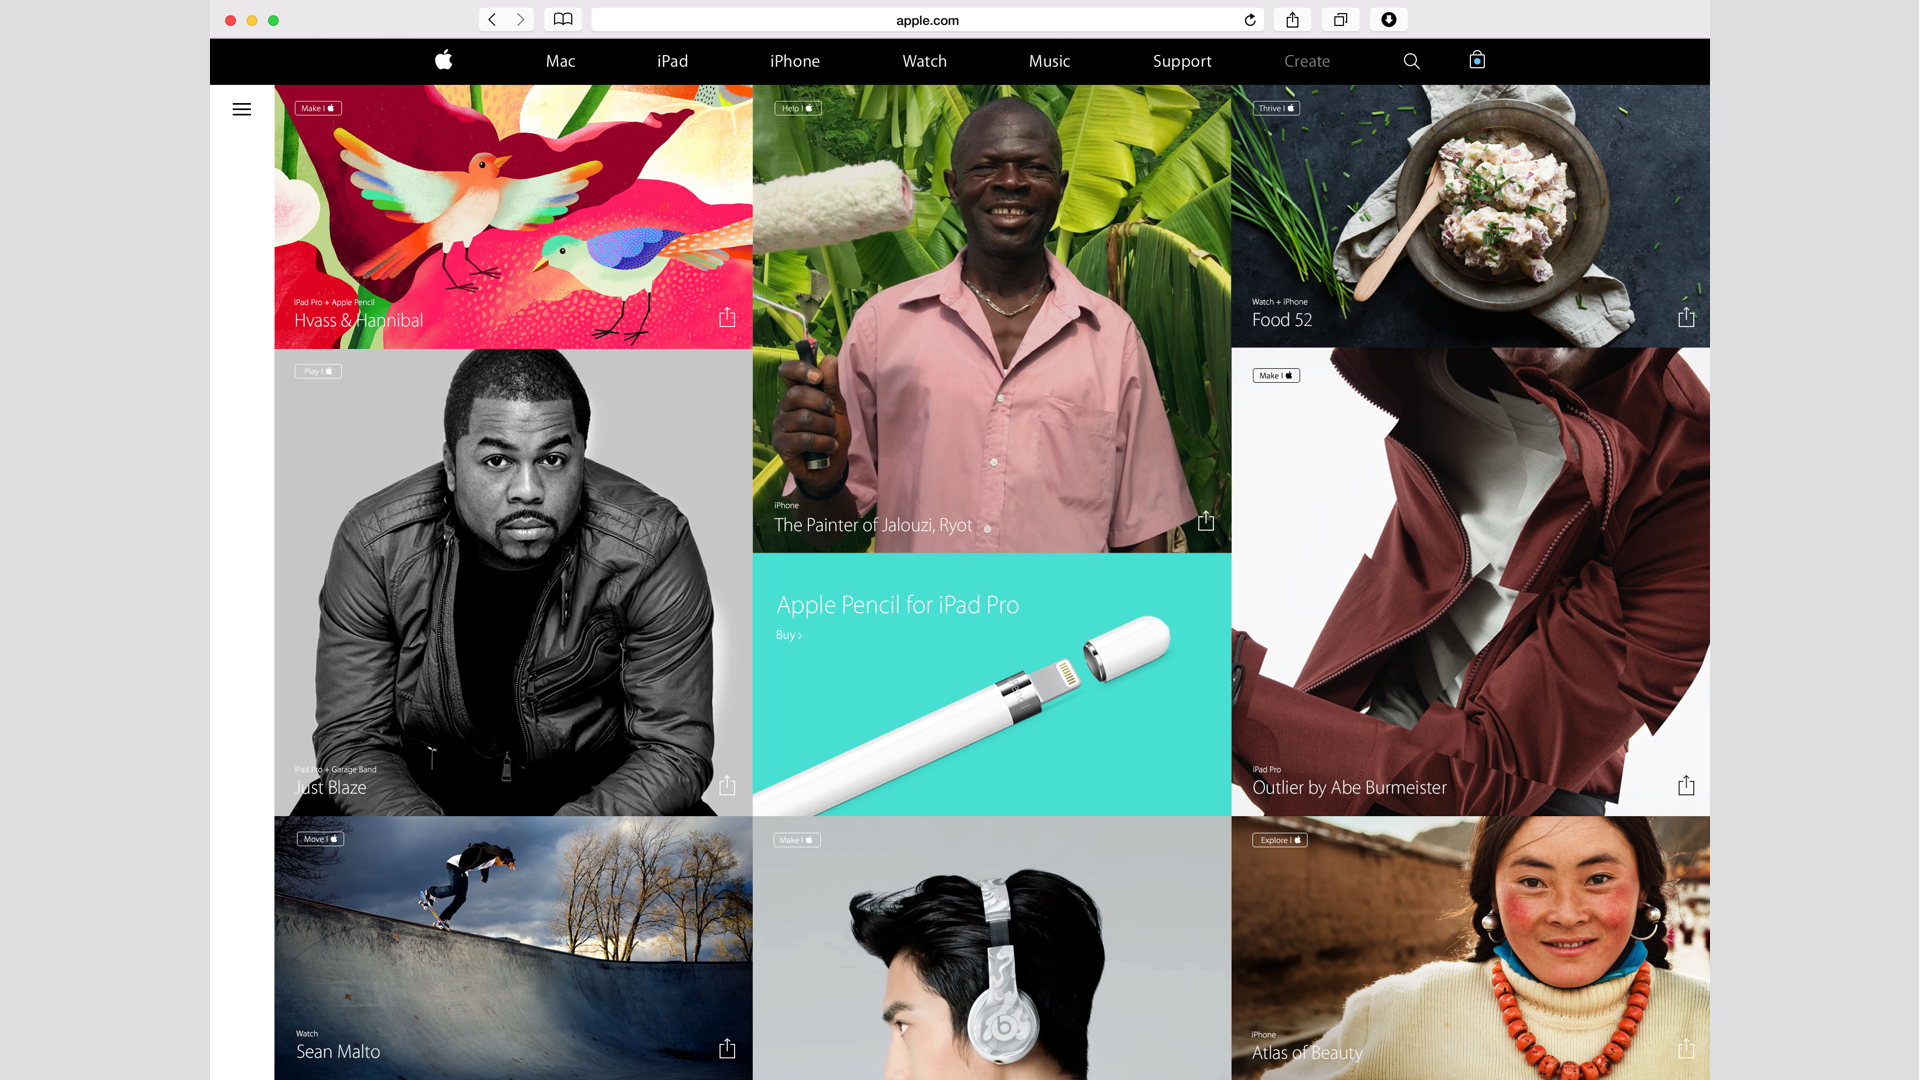The width and height of the screenshot is (1920, 1080).
Task: Open the Music menu item
Action: click(1049, 61)
